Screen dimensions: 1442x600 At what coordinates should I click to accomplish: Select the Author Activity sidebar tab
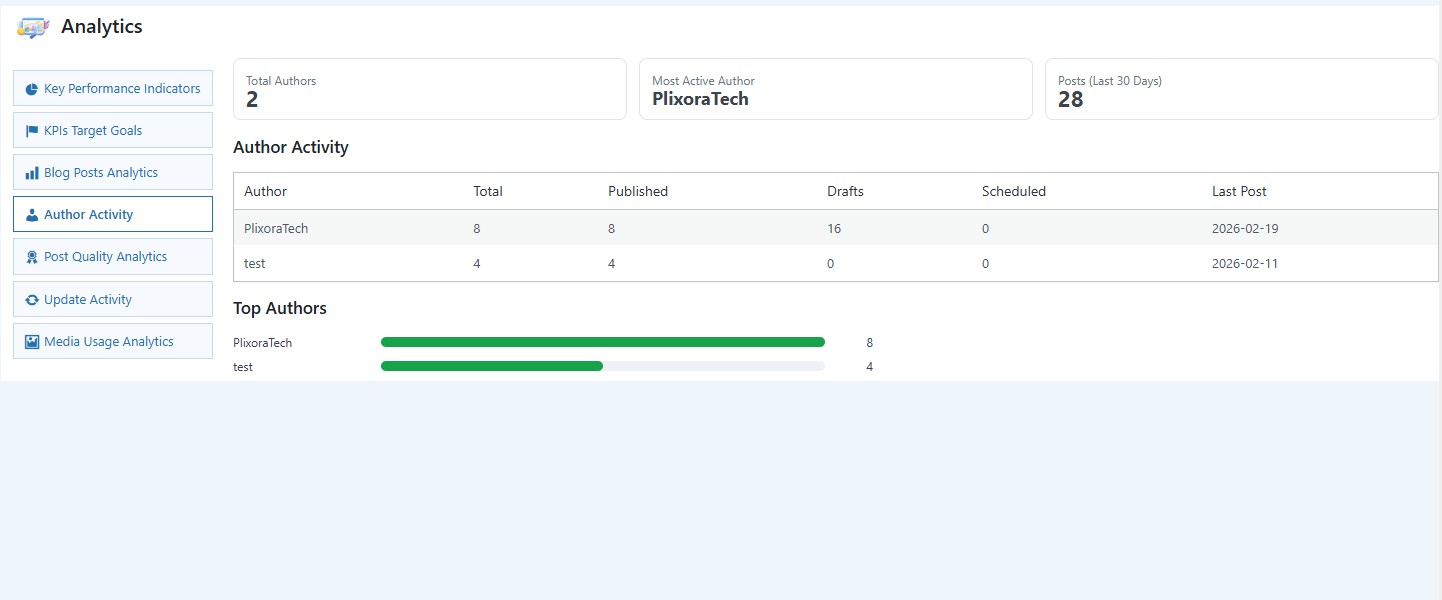click(113, 215)
